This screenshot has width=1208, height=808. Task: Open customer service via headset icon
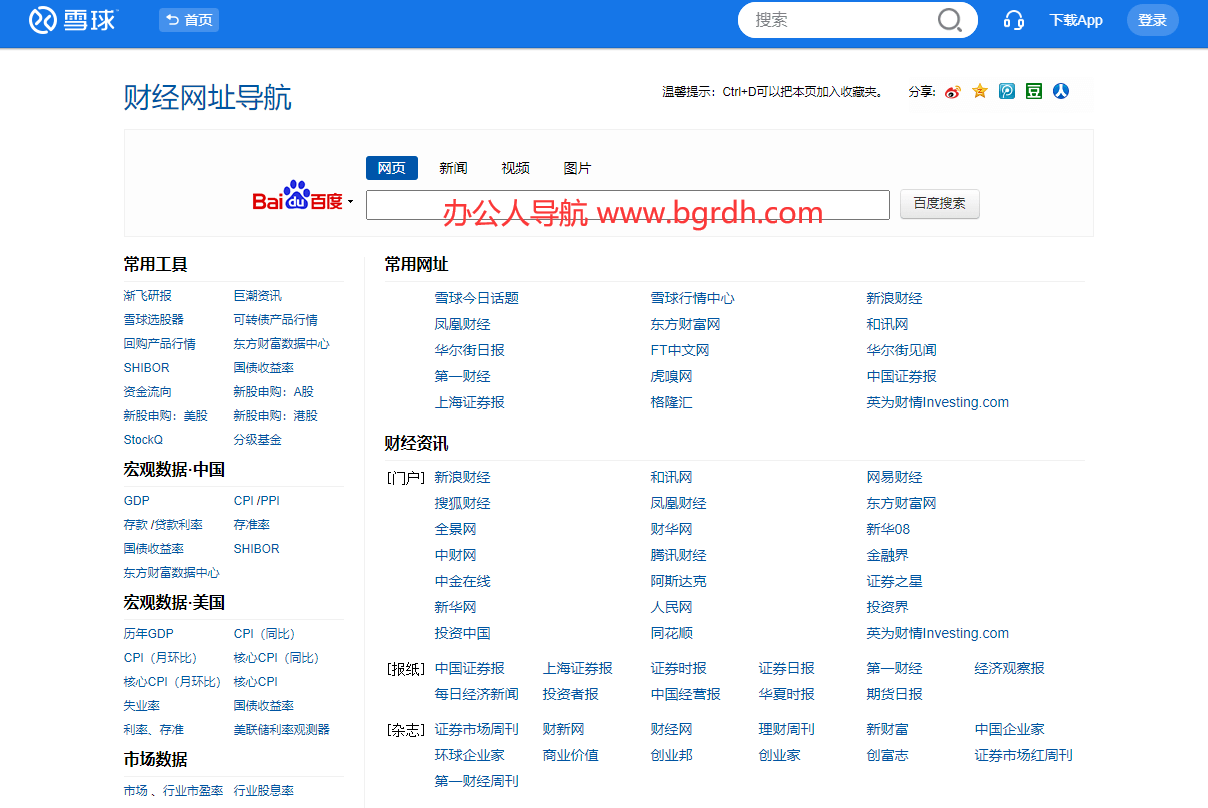point(1013,20)
